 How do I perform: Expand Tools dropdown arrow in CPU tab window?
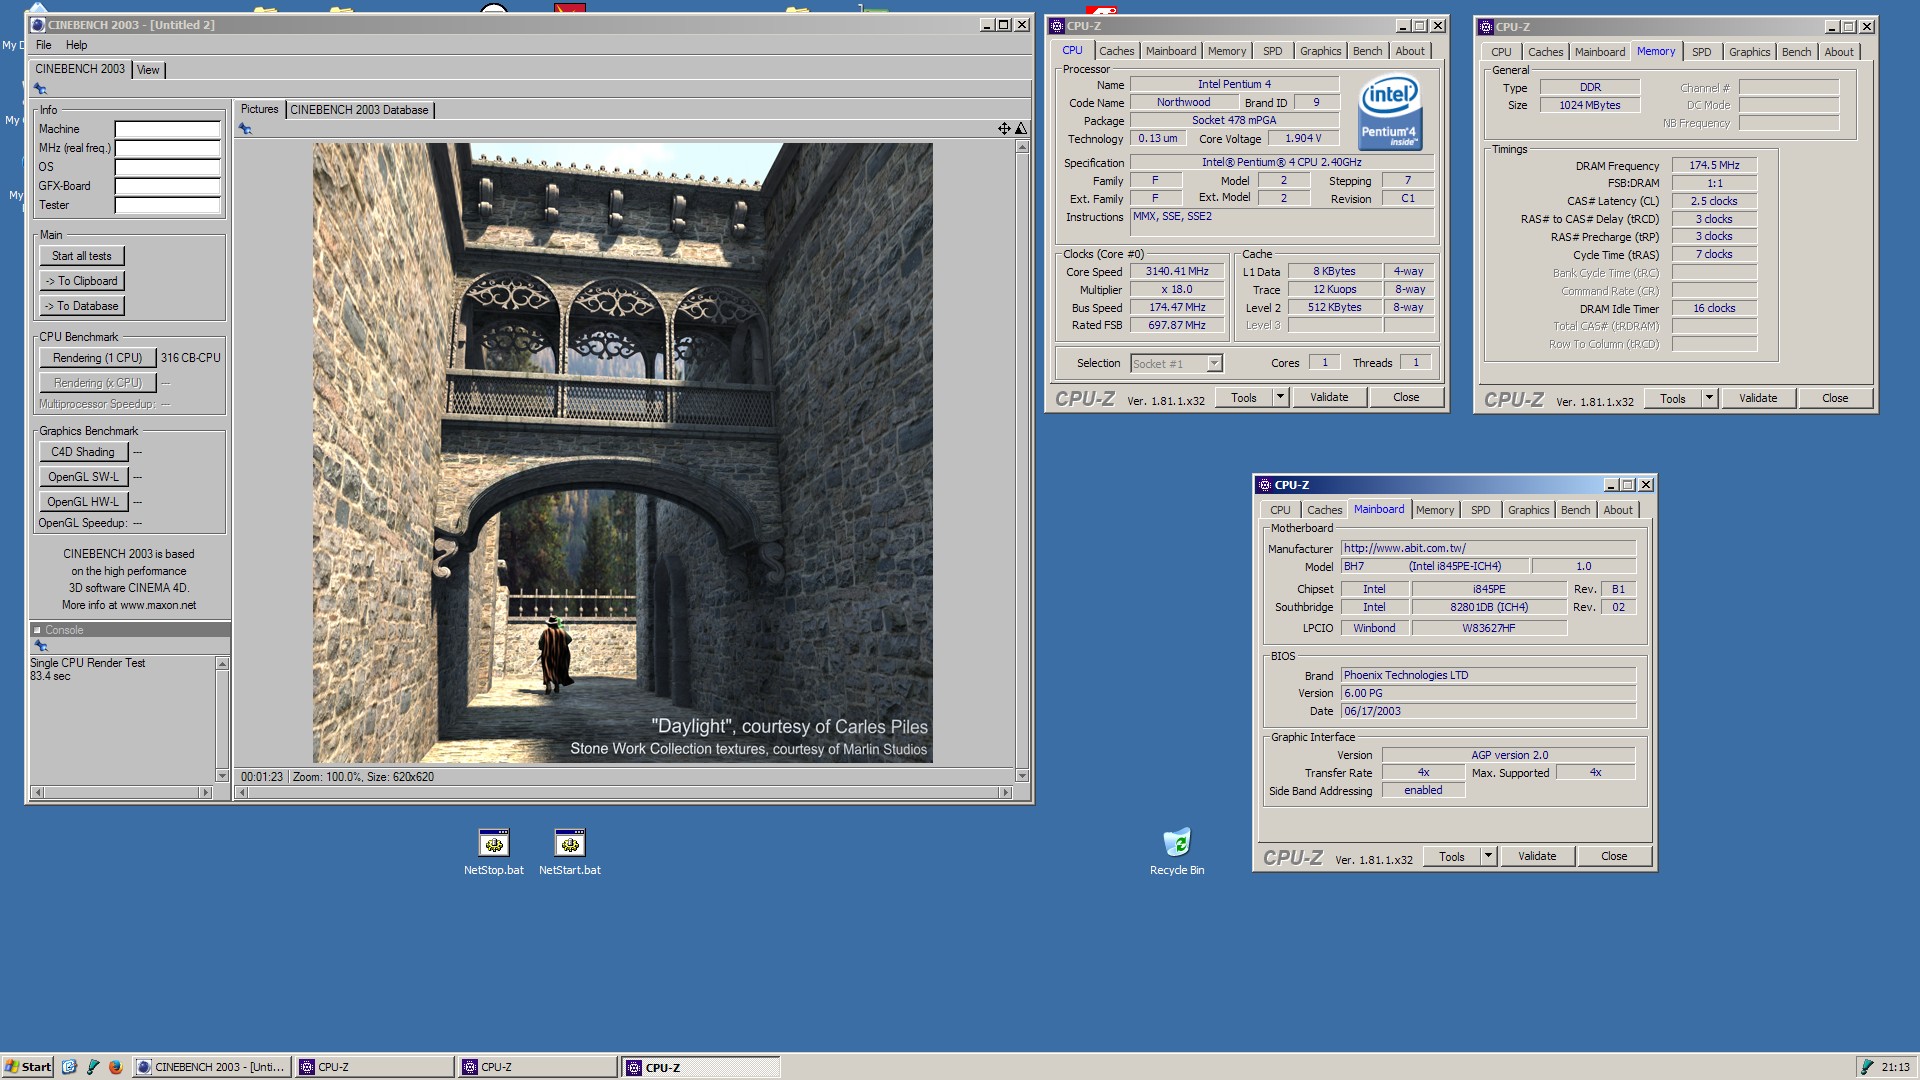[x=1280, y=397]
